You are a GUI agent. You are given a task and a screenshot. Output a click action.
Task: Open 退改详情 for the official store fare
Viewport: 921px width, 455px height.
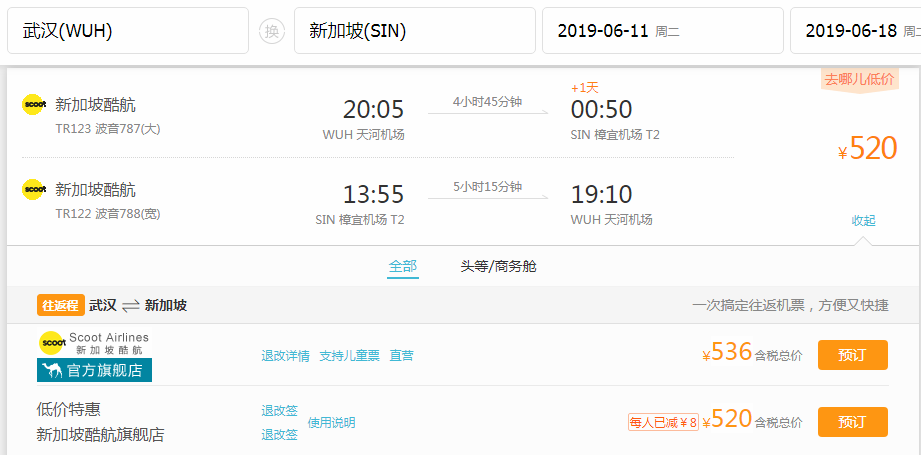coord(285,355)
